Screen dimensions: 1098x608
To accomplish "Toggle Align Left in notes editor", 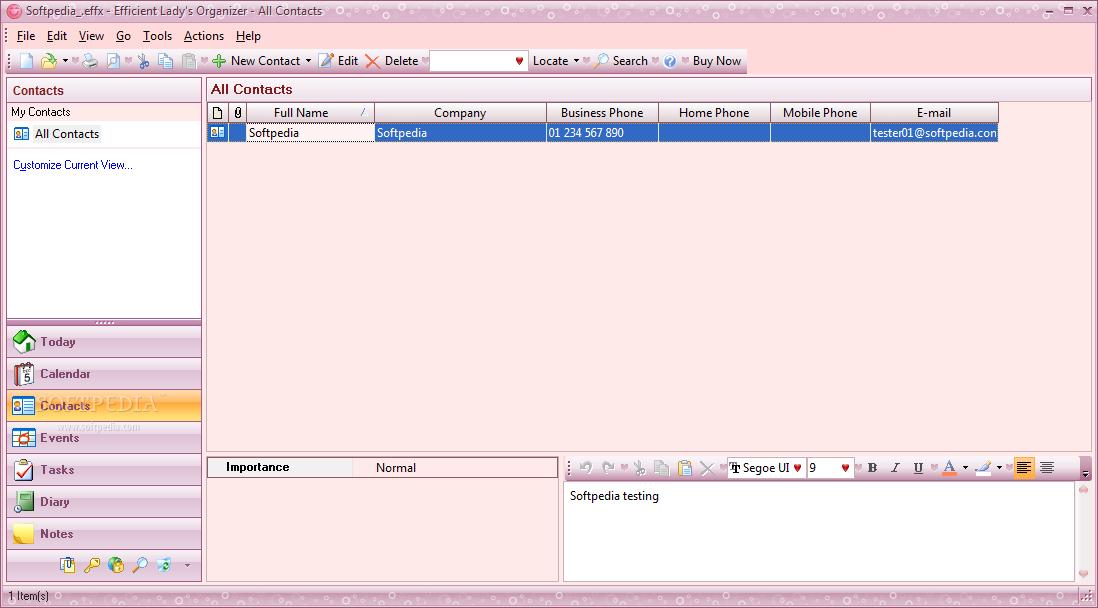I will (1024, 468).
